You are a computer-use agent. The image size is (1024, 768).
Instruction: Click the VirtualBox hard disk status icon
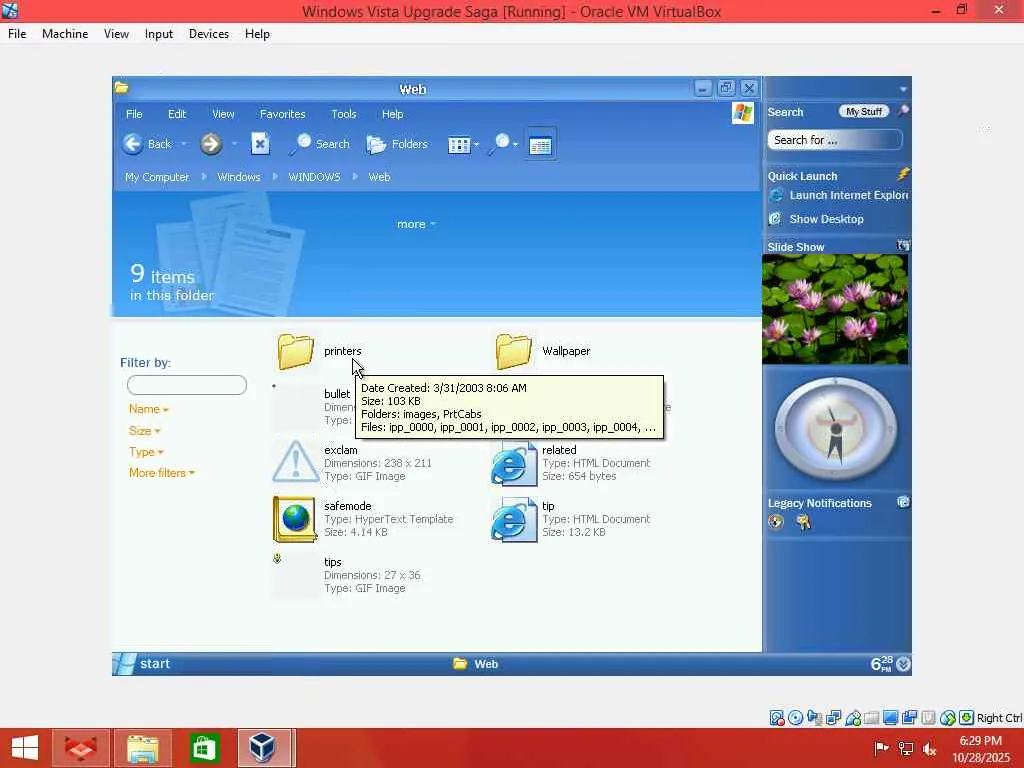click(776, 718)
